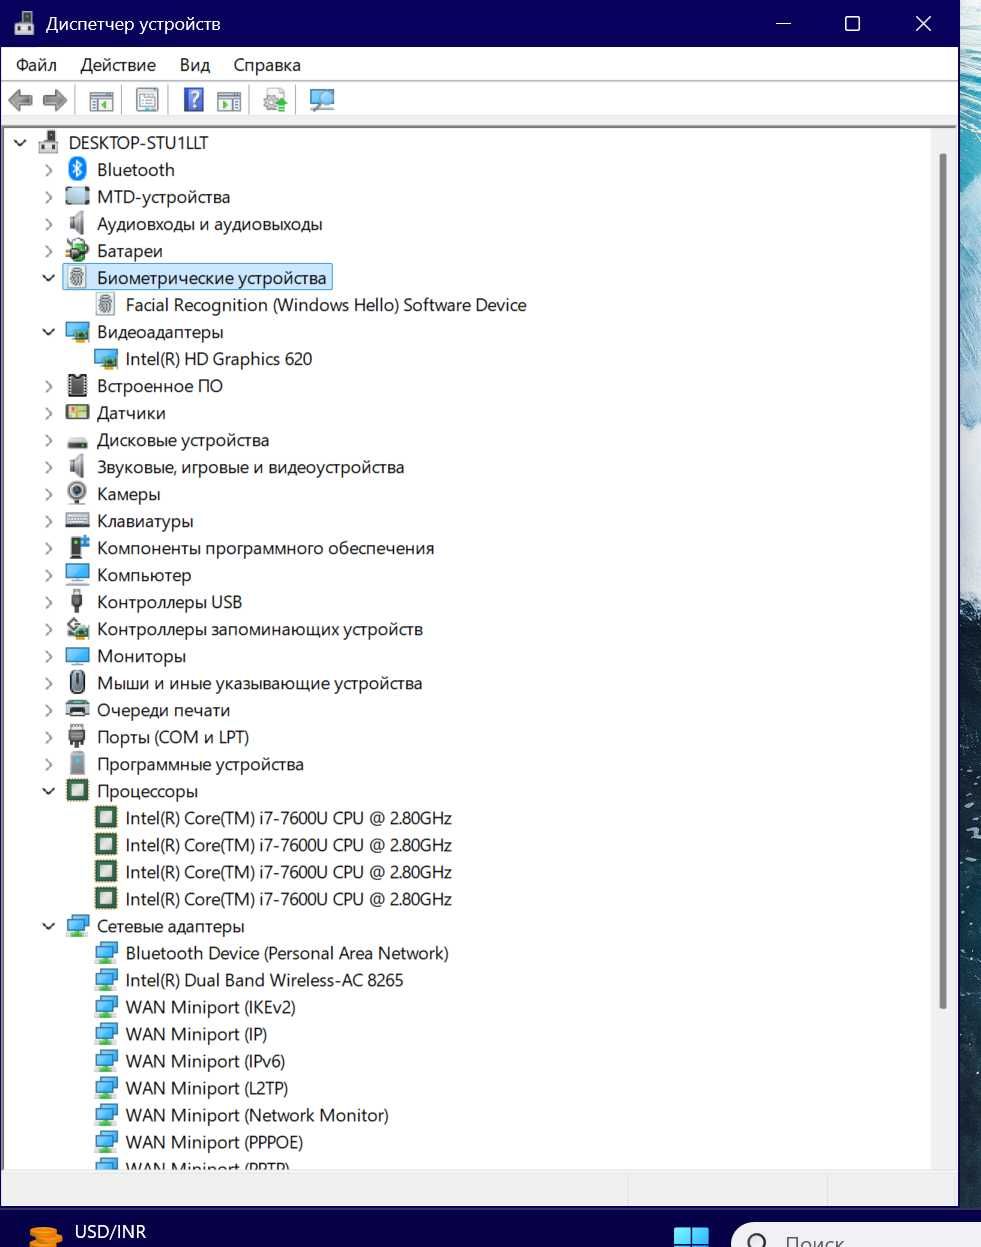
Task: Expand the MTD-устройства node
Action: [48, 197]
